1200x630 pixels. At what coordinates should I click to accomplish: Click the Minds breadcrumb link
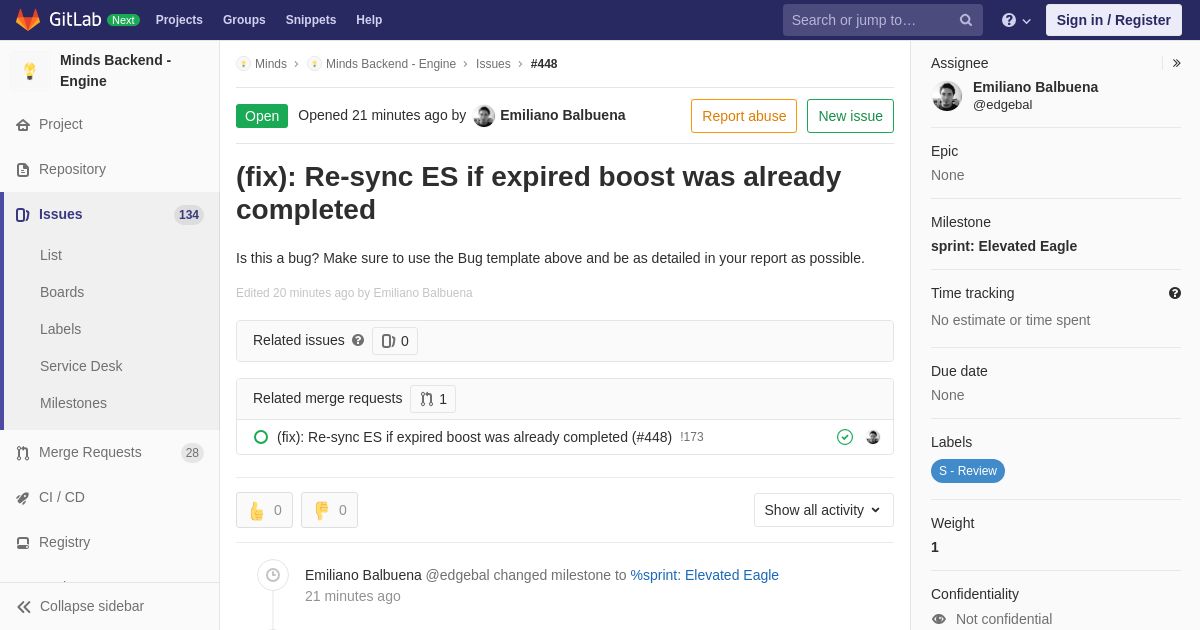point(271,64)
